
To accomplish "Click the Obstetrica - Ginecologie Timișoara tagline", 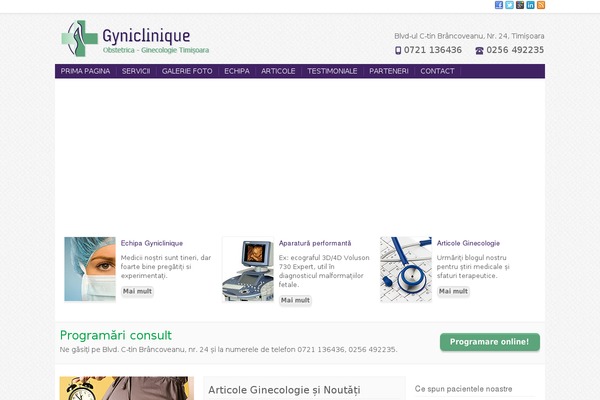I will [x=156, y=50].
